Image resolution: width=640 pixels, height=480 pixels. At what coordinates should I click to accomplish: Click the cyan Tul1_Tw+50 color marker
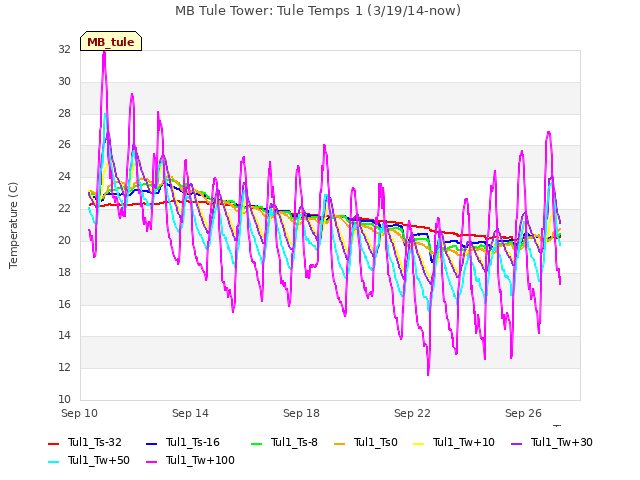click(53, 461)
